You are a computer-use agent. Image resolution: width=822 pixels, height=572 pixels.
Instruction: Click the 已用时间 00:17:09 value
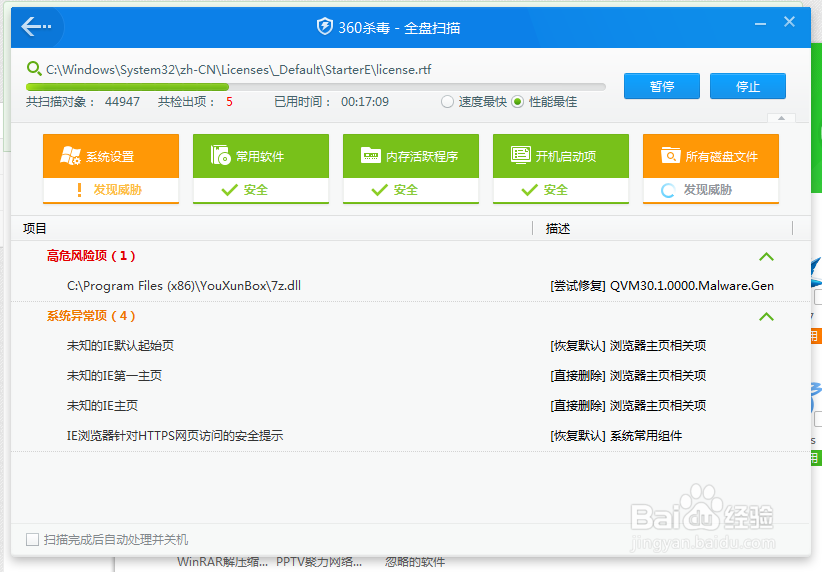point(365,102)
